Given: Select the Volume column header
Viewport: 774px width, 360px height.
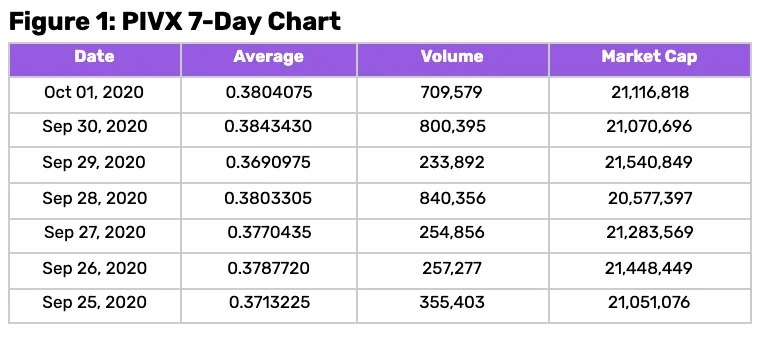Looking at the screenshot, I should pos(452,56).
